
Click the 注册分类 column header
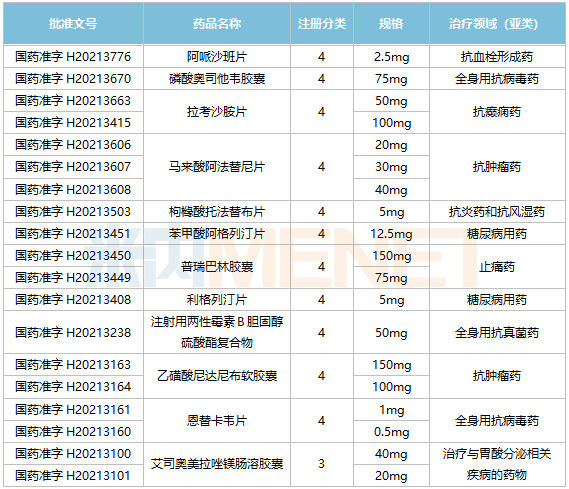(x=322, y=24)
